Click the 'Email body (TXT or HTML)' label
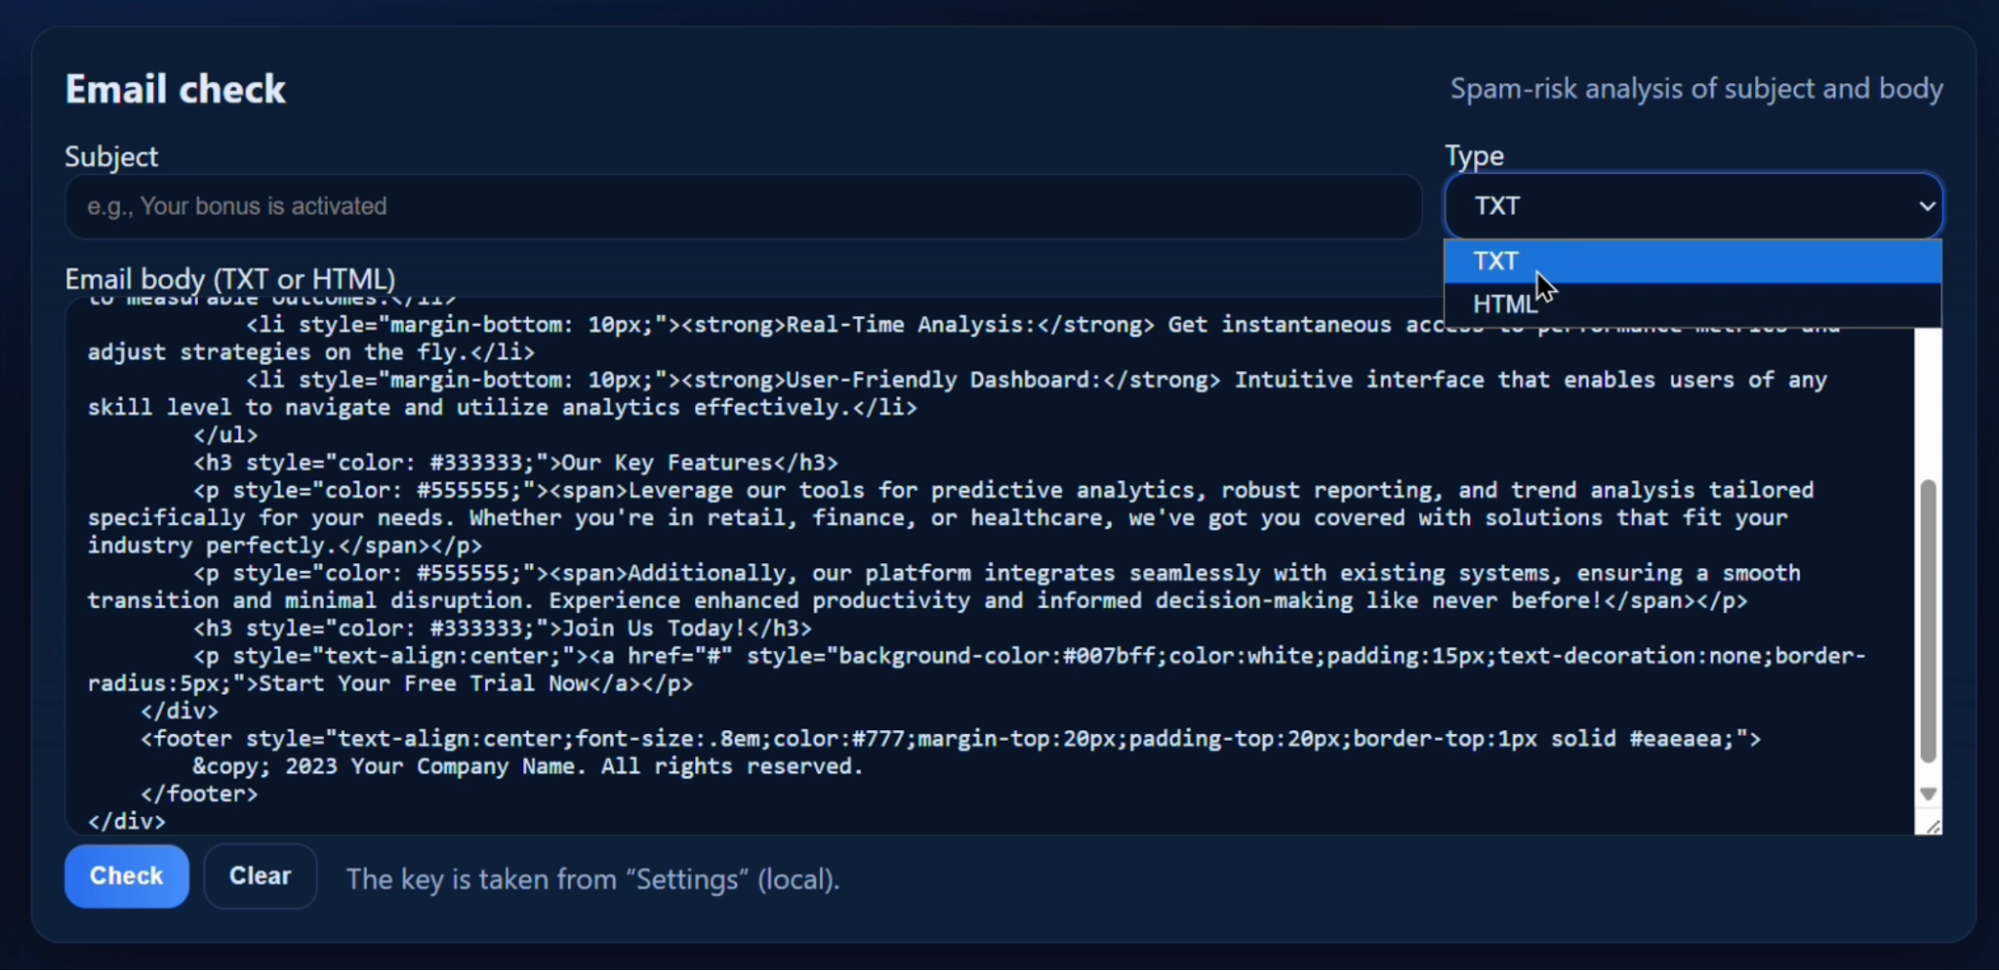 pos(230,279)
